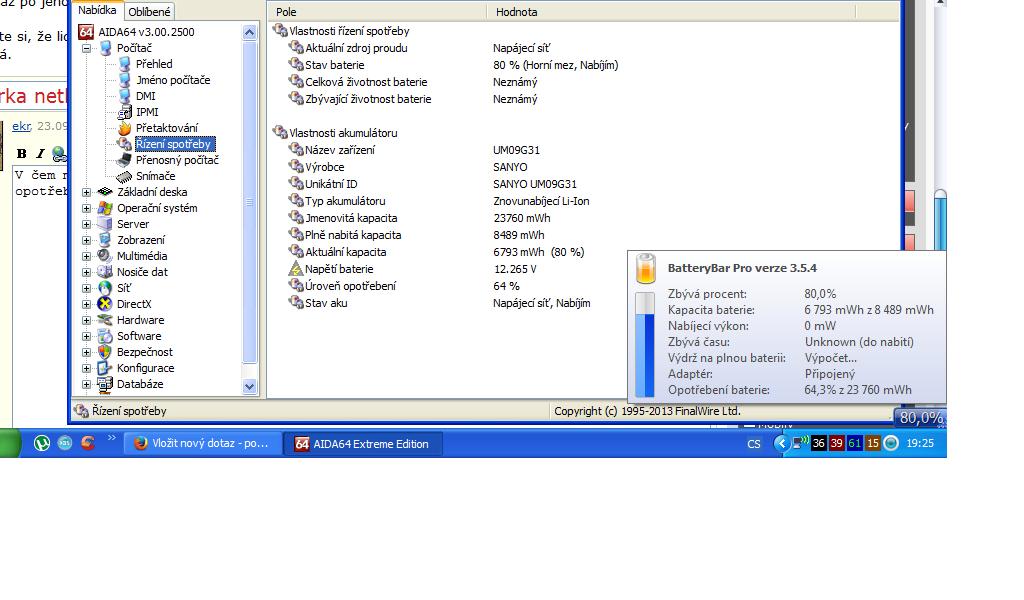Click the tree scrollbar up arrow
The height and width of the screenshot is (600, 1024).
[x=249, y=32]
